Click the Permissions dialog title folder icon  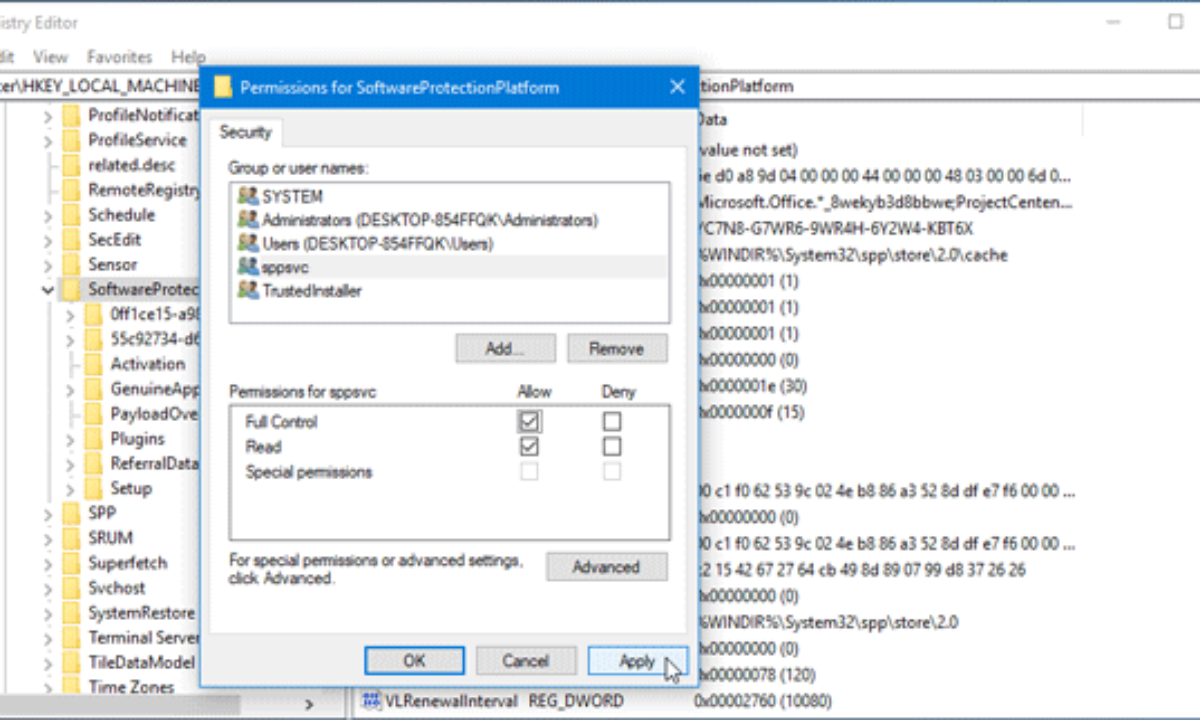pos(223,87)
